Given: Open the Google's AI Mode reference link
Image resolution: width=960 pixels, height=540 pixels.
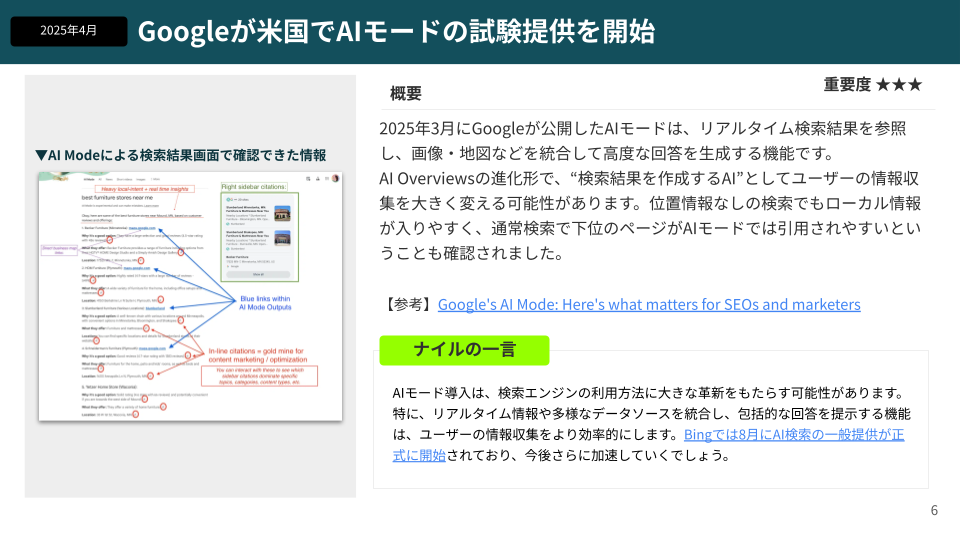Looking at the screenshot, I should tap(648, 304).
